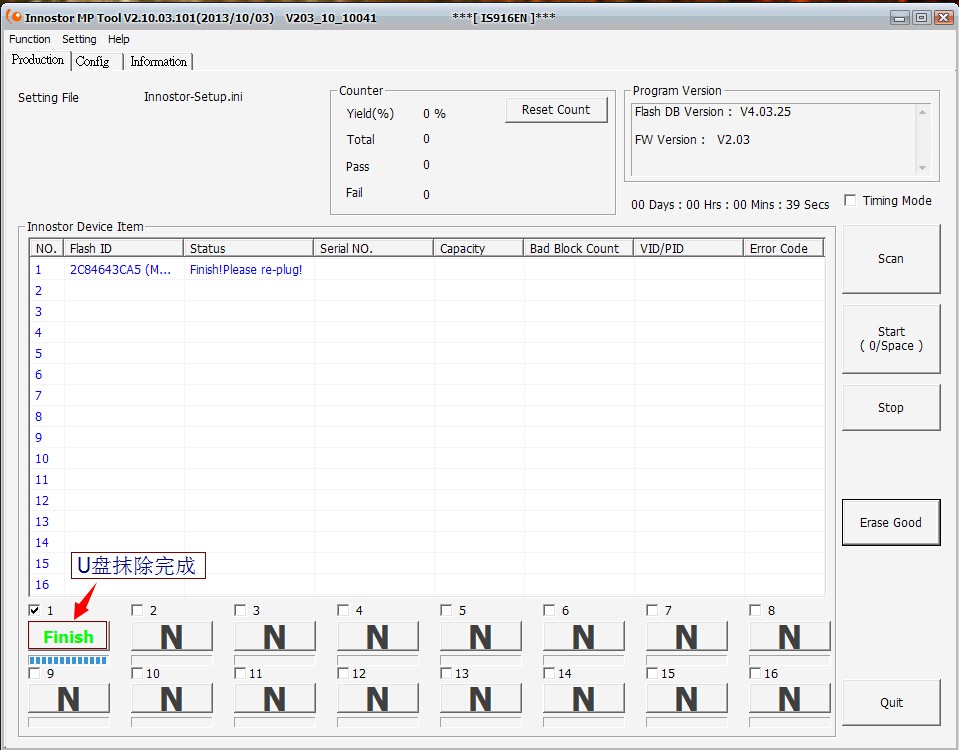959x750 pixels.
Task: Sort by the Serial NO. column header
Action: pyautogui.click(x=373, y=248)
